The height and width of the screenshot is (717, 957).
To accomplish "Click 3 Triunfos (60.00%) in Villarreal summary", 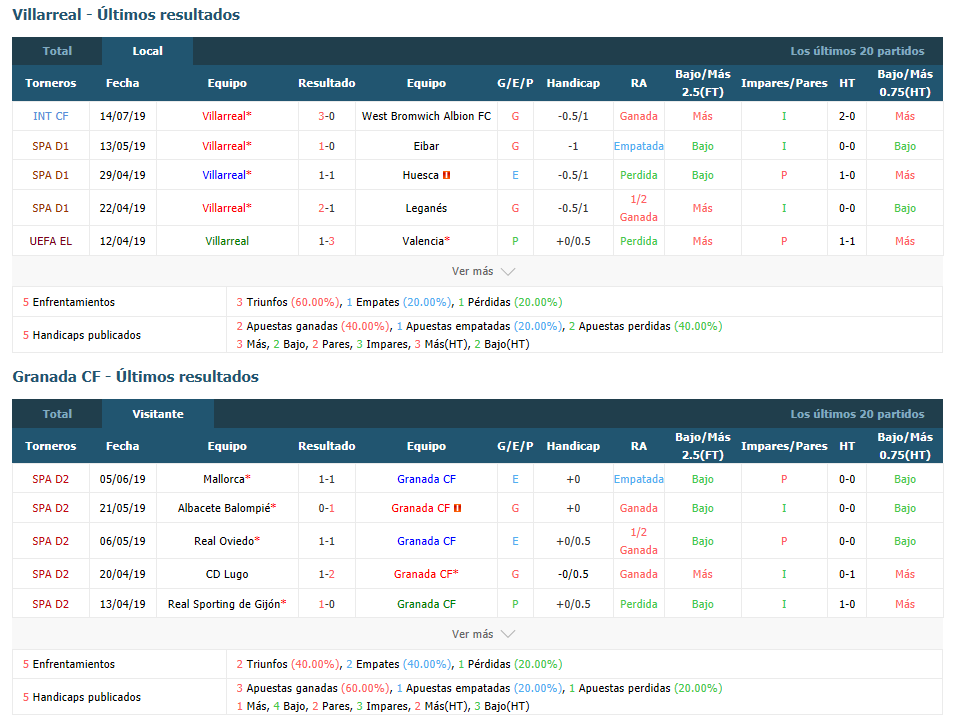I will coord(288,302).
